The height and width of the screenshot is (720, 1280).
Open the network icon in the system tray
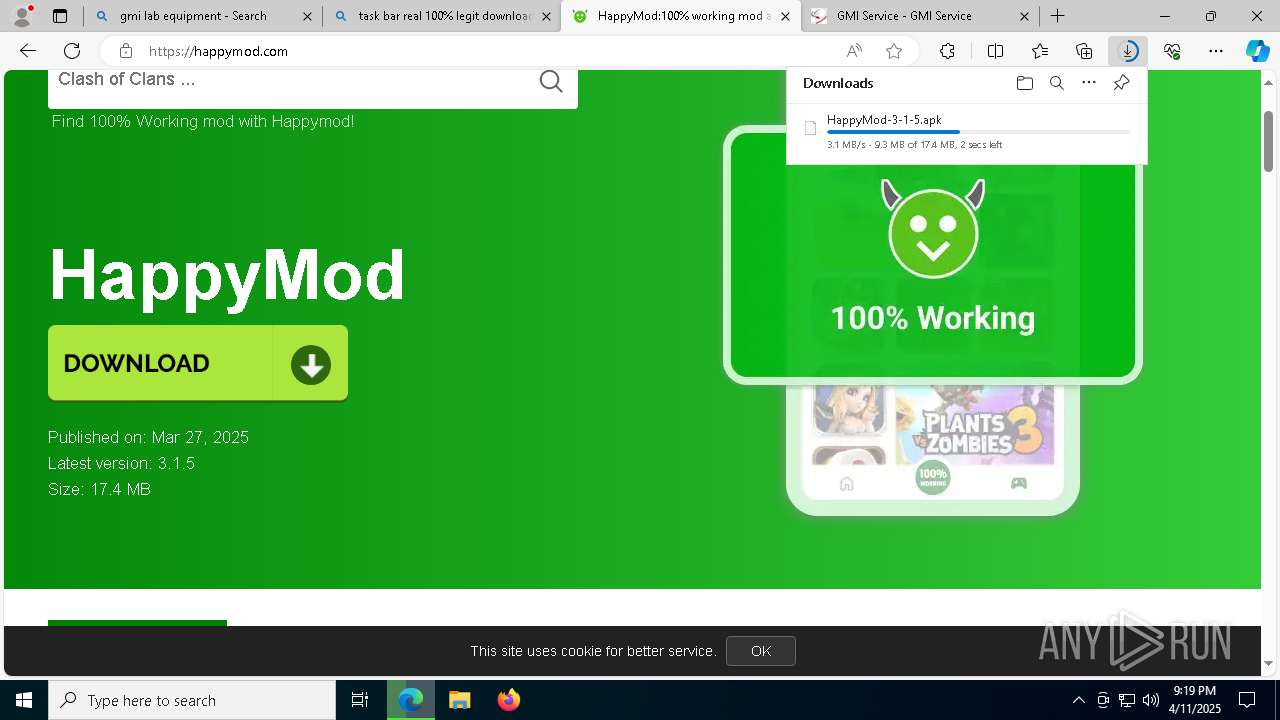pos(1127,700)
